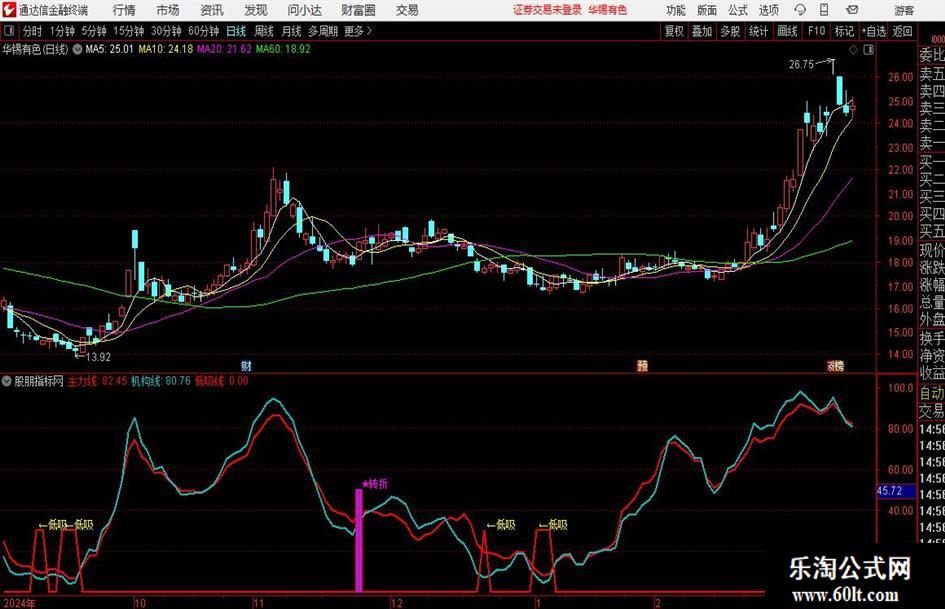Click the MA60: 18.92 label

pos(283,49)
